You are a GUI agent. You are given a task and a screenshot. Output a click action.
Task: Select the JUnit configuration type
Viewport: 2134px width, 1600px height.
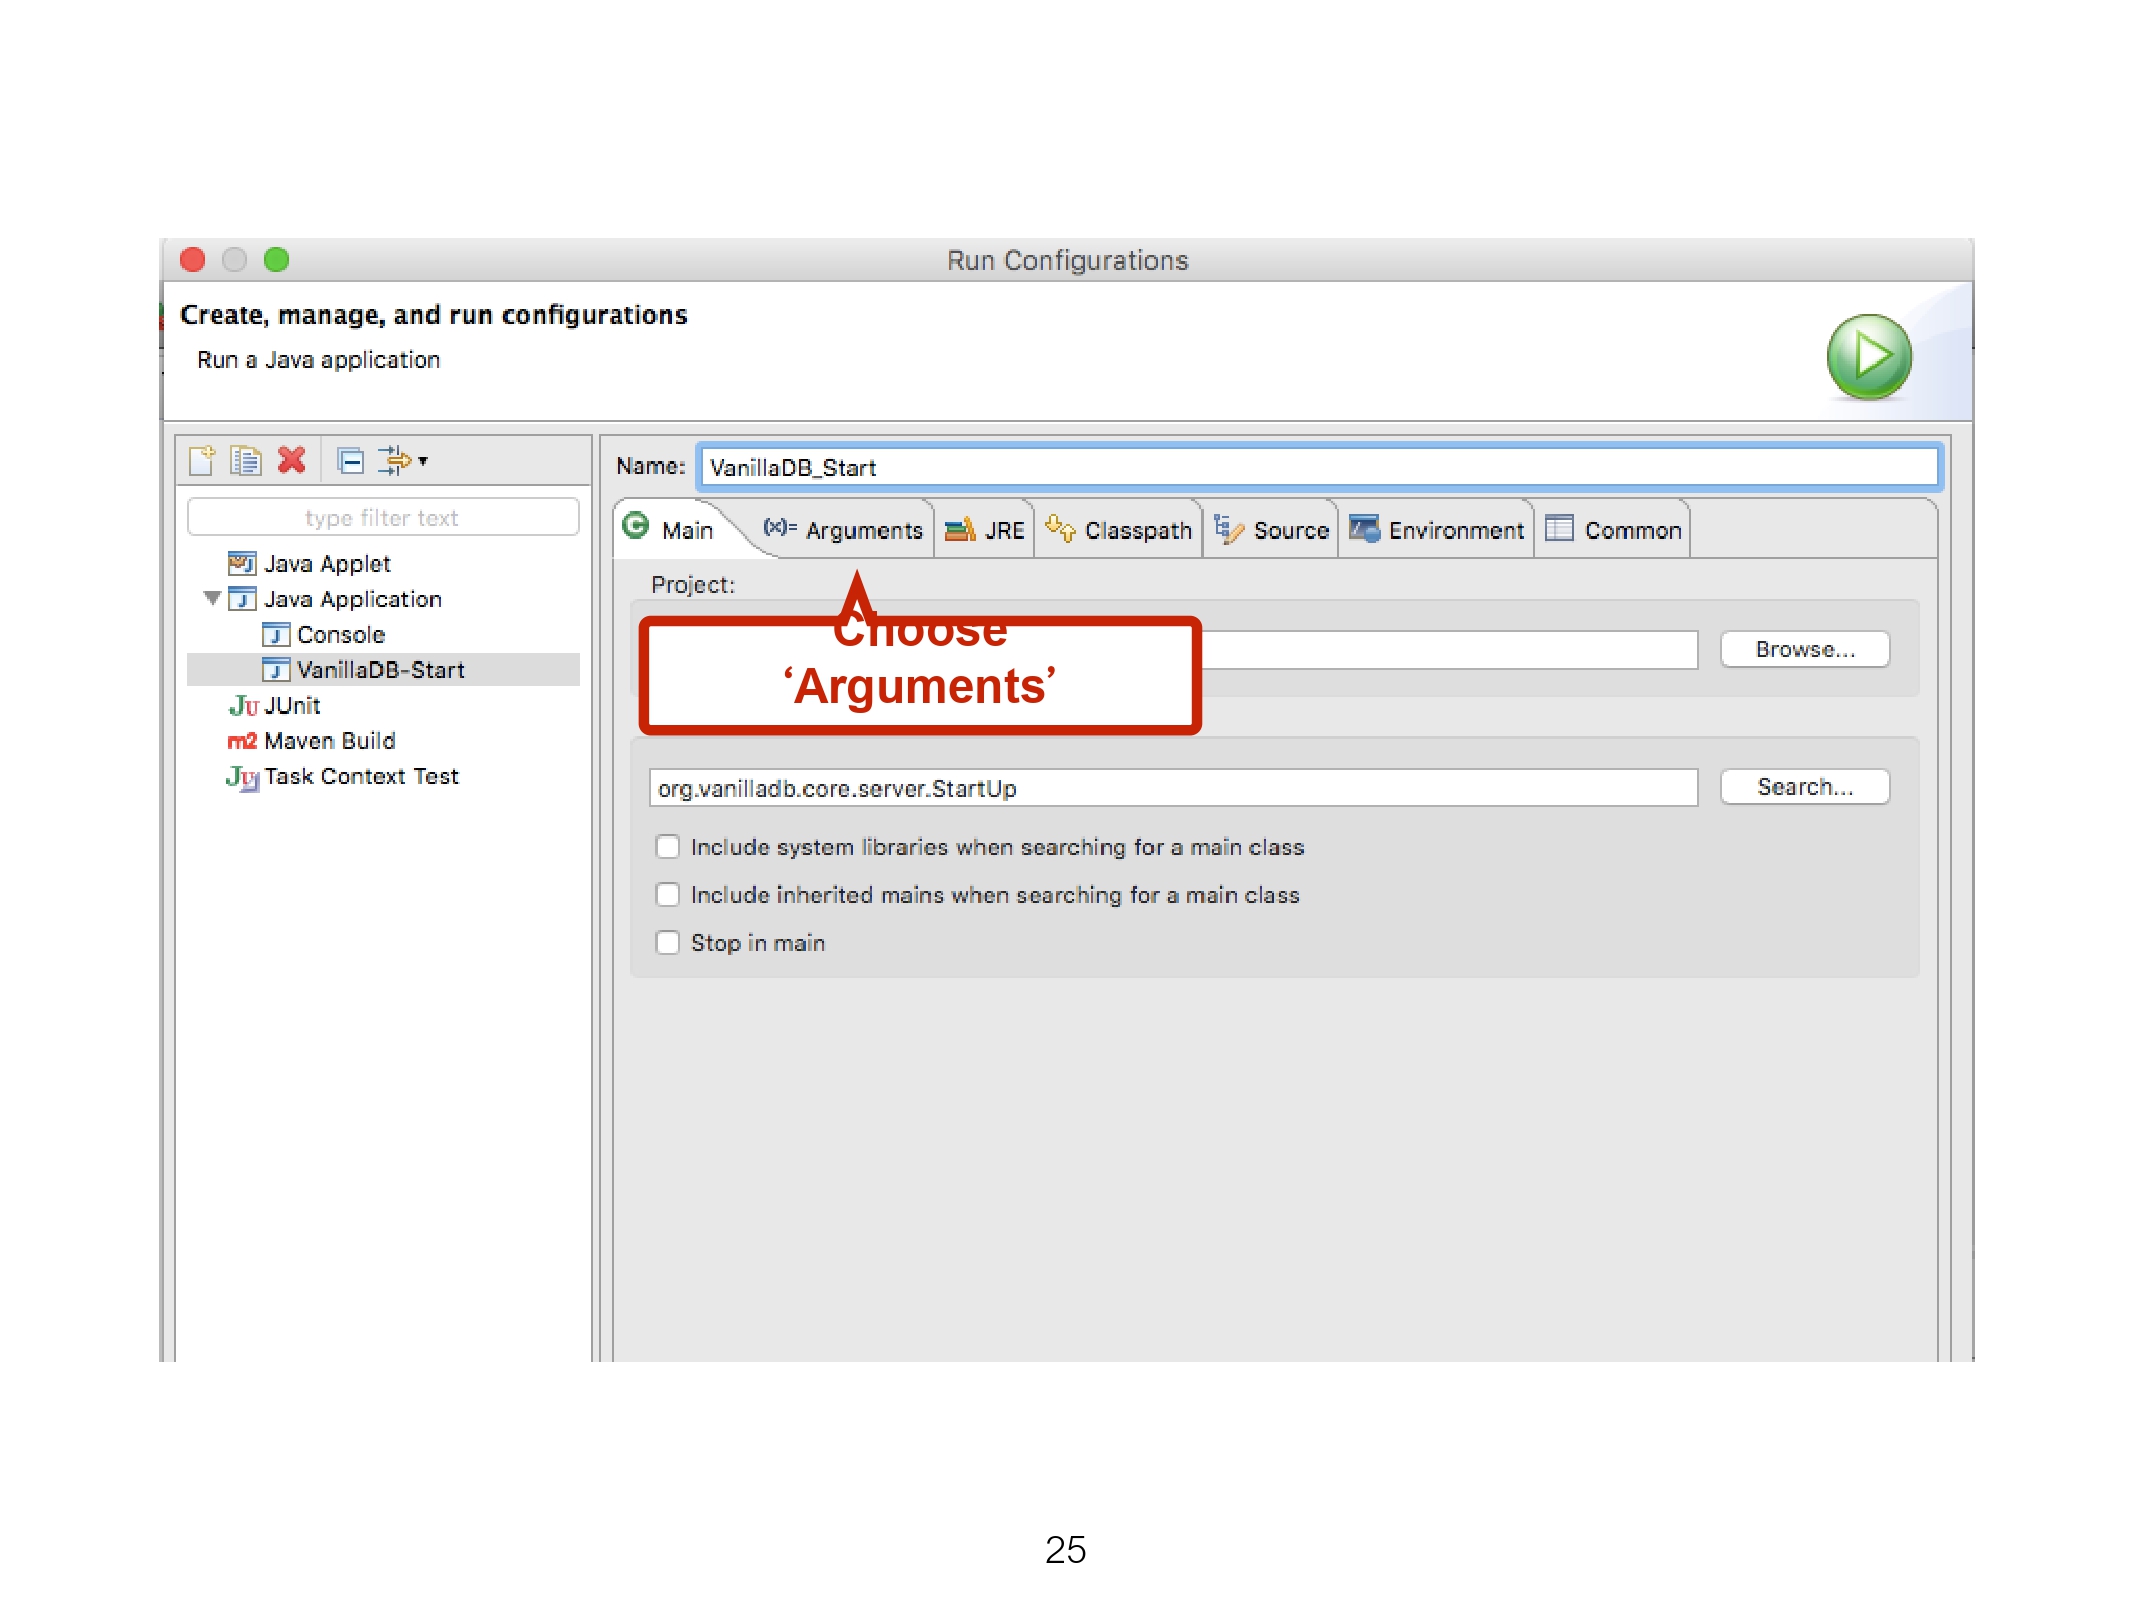pyautogui.click(x=291, y=706)
